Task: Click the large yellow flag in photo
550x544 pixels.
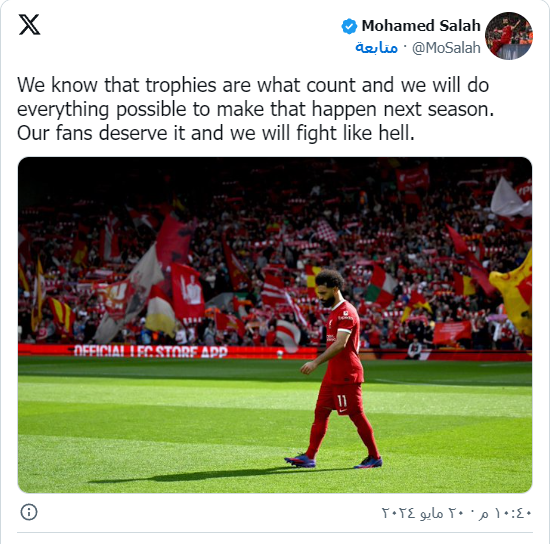Action: tap(513, 293)
